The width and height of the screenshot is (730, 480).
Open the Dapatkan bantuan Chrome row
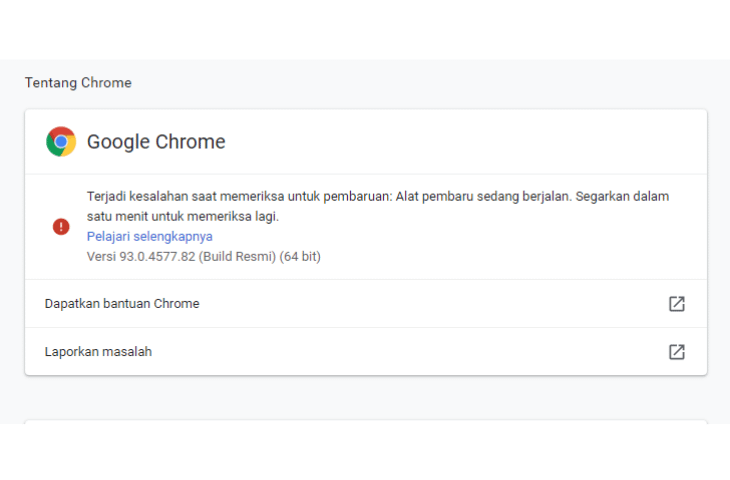coord(366,304)
